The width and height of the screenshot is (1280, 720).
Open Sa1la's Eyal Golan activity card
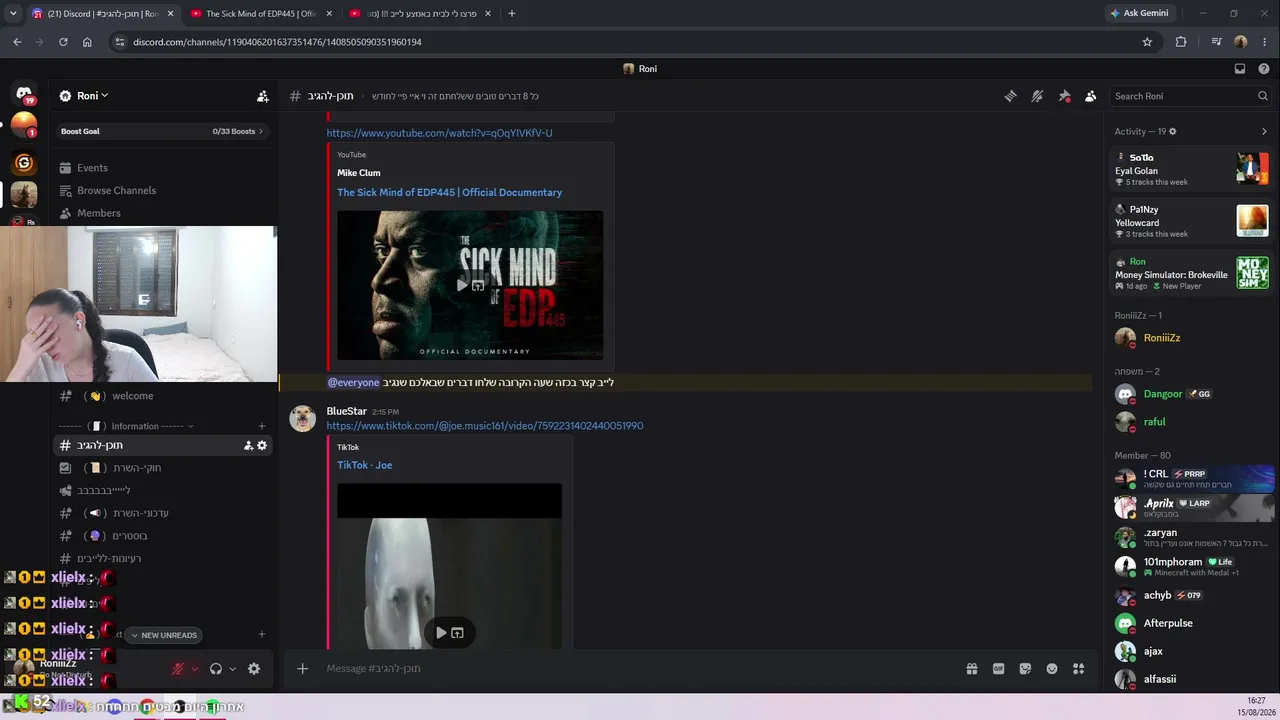pyautogui.click(x=1191, y=169)
